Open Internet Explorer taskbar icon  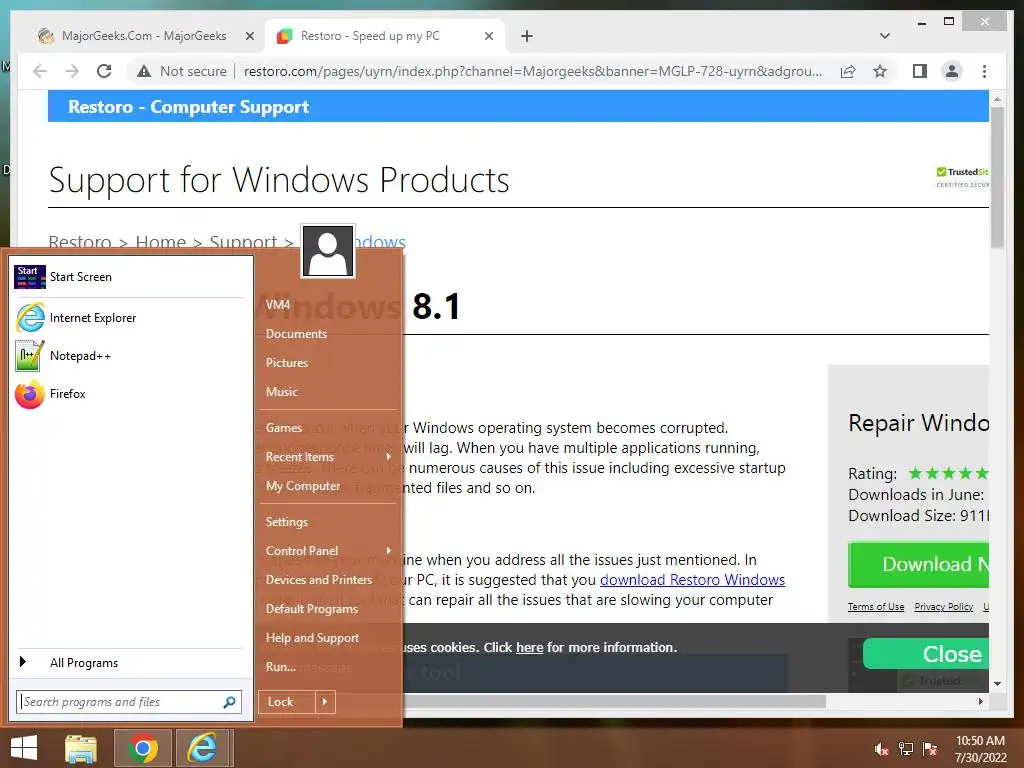(203, 748)
